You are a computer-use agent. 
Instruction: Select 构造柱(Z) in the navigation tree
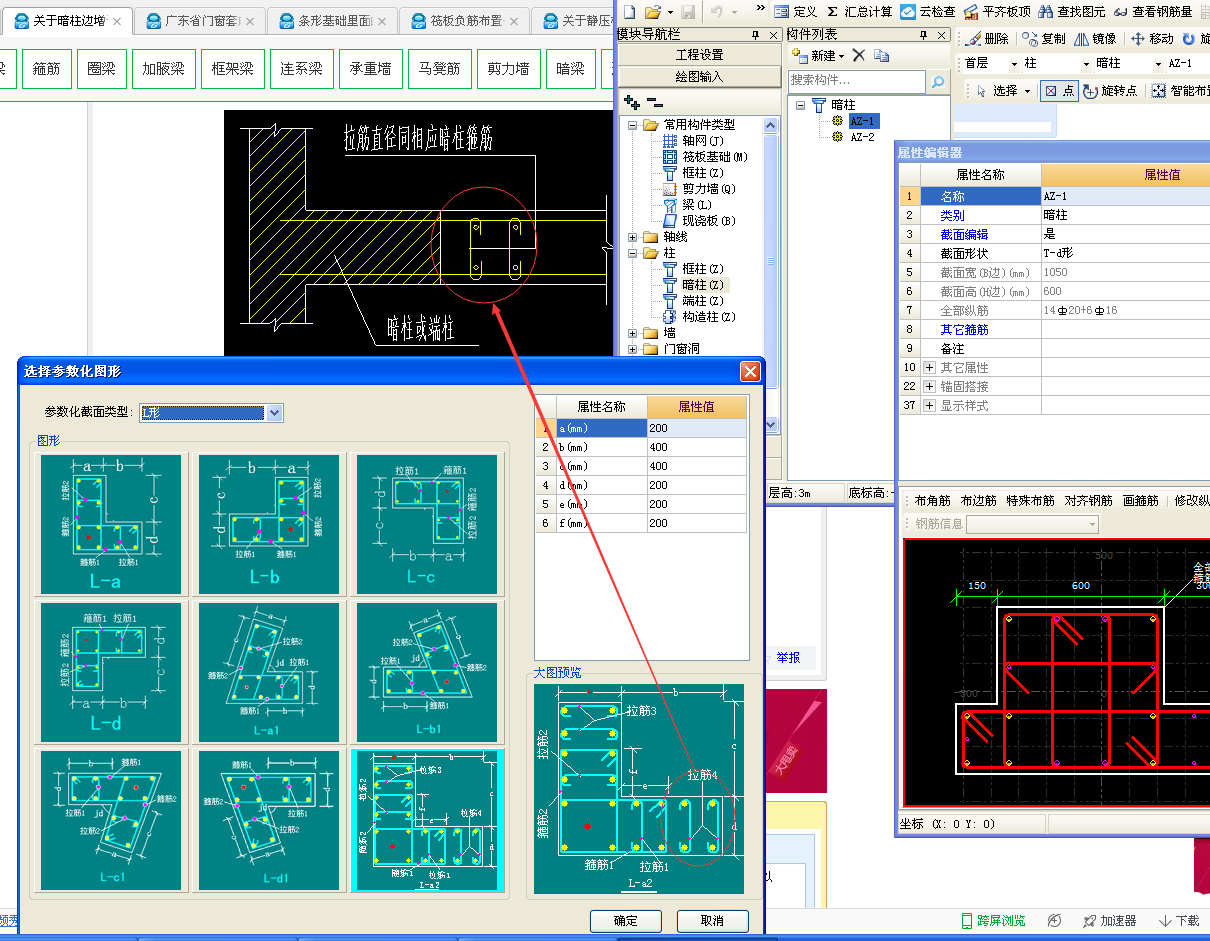pyautogui.click(x=699, y=317)
